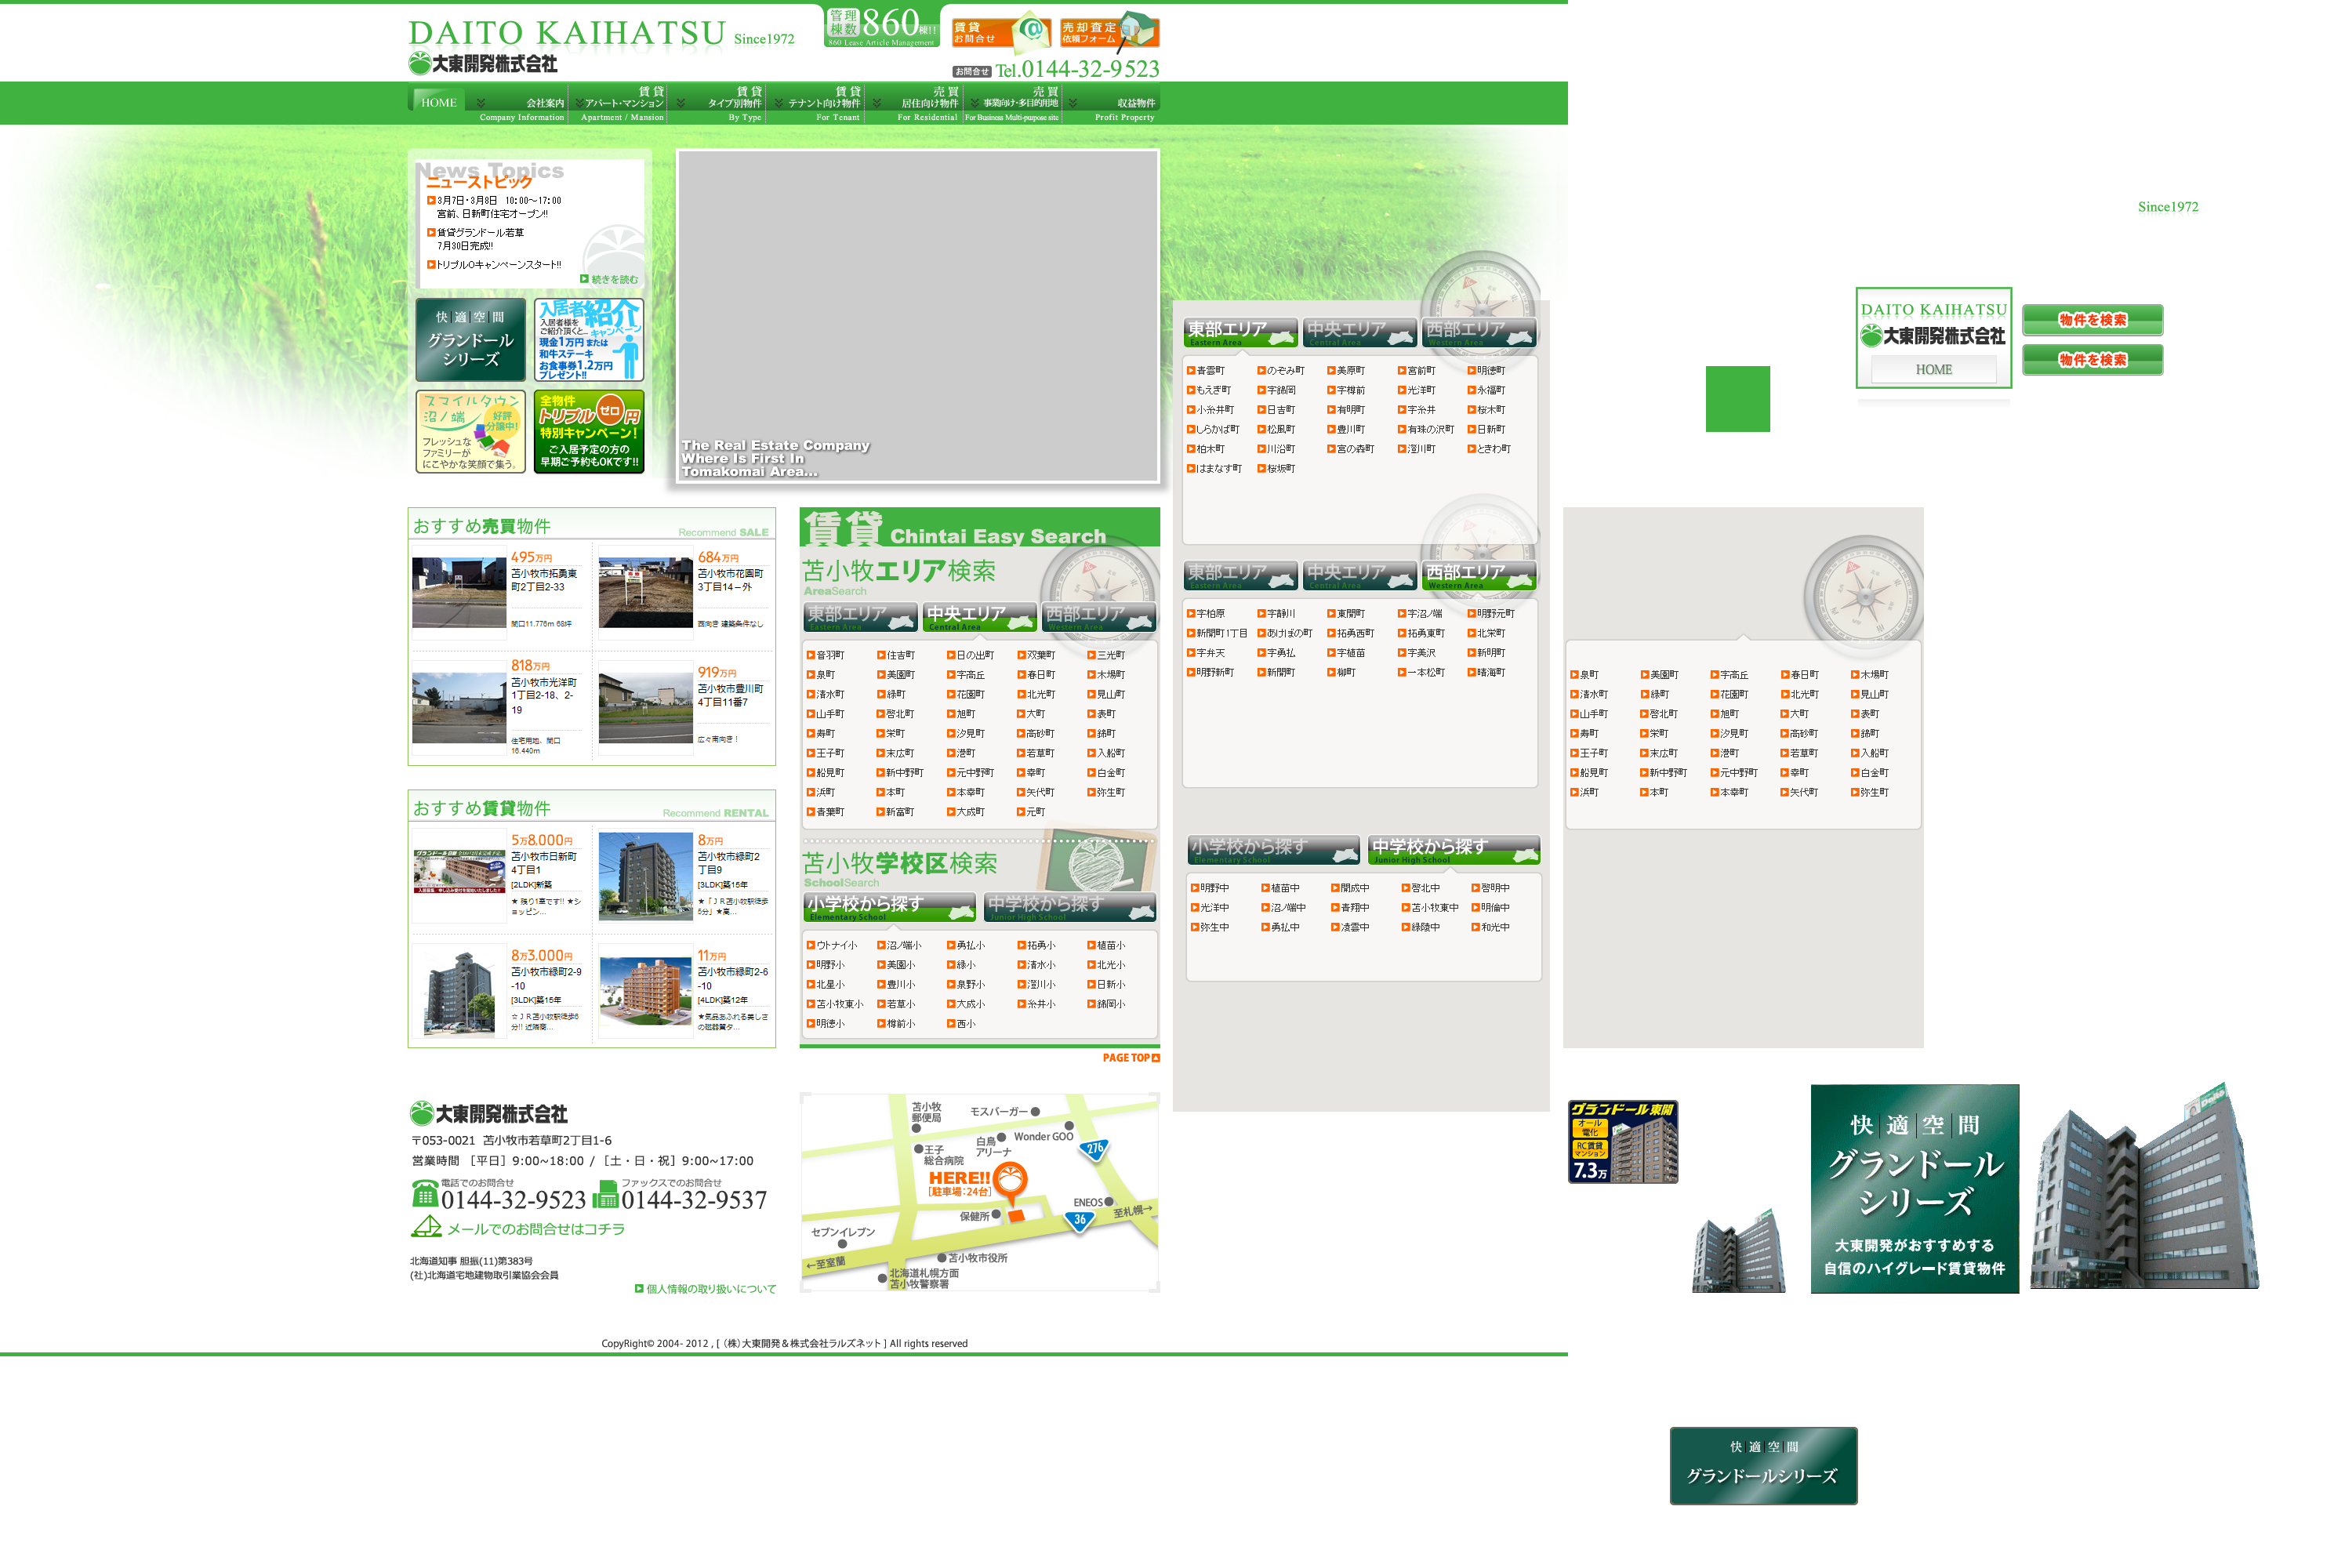Click 沼ノ端小 elementary school link

click(900, 945)
